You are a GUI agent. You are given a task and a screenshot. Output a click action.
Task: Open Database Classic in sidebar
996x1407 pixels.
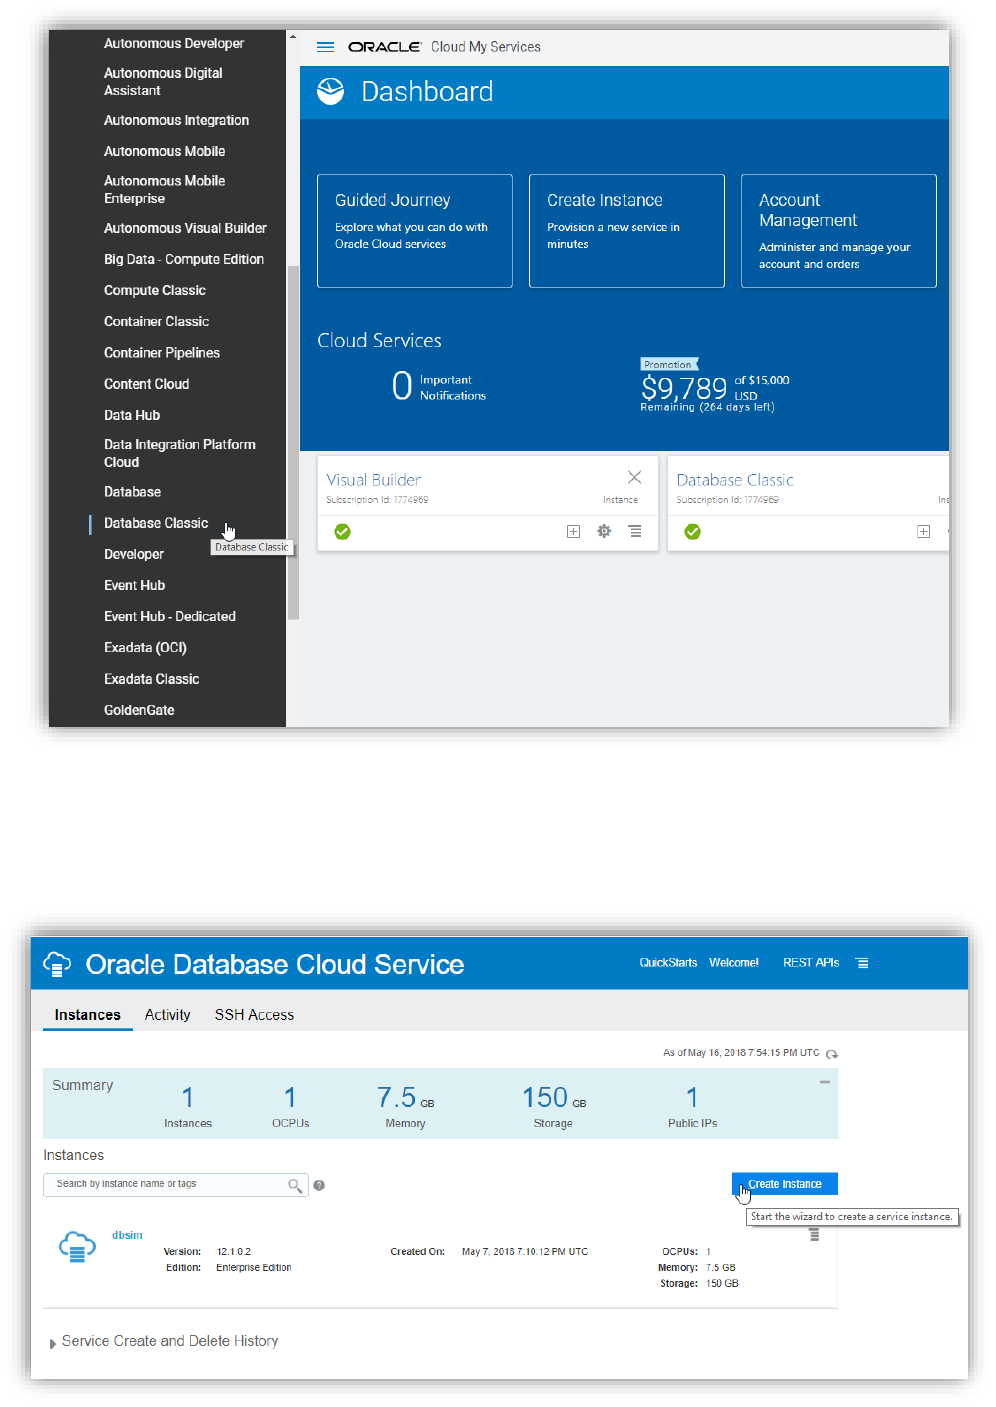[x=156, y=523]
